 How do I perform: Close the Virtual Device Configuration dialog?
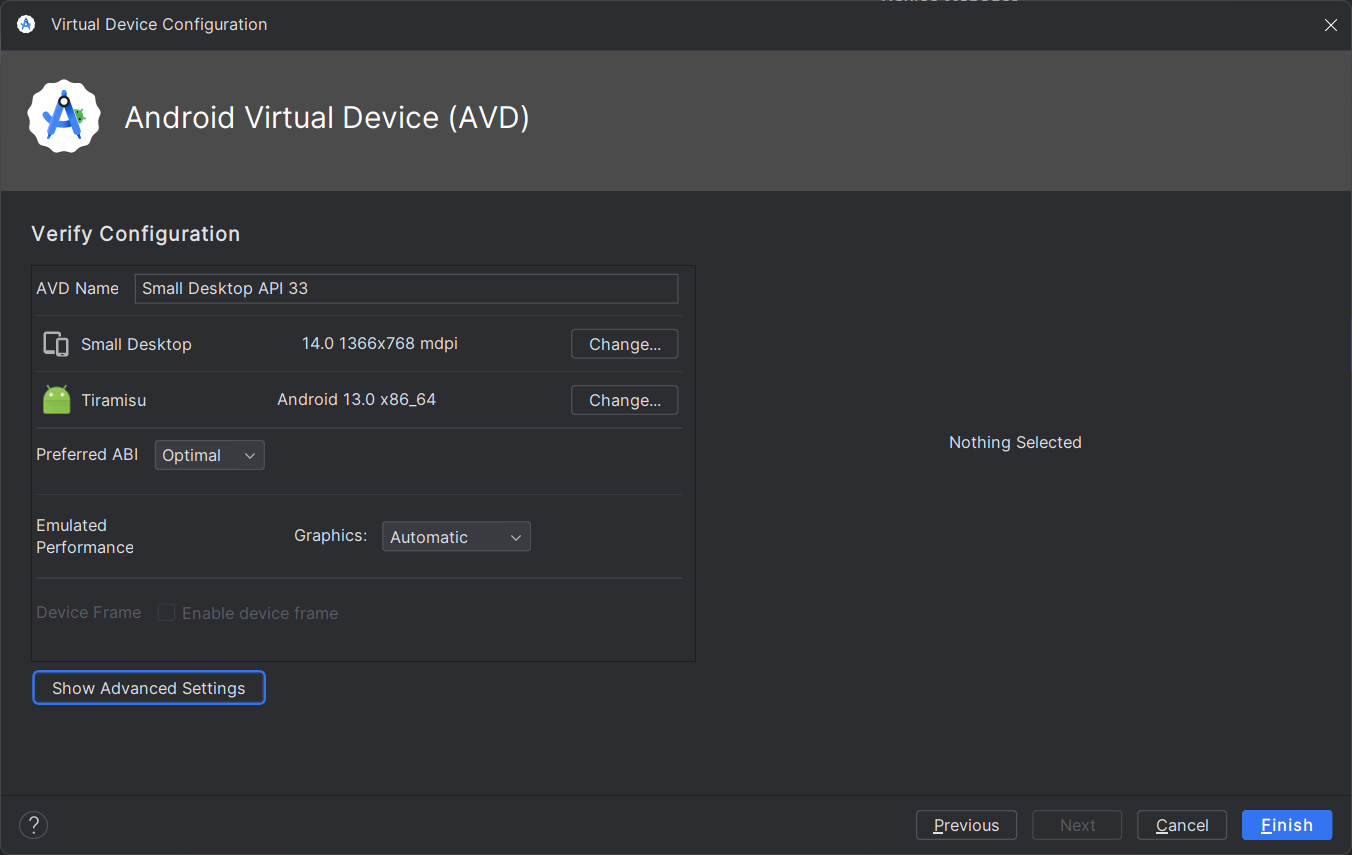1330,25
